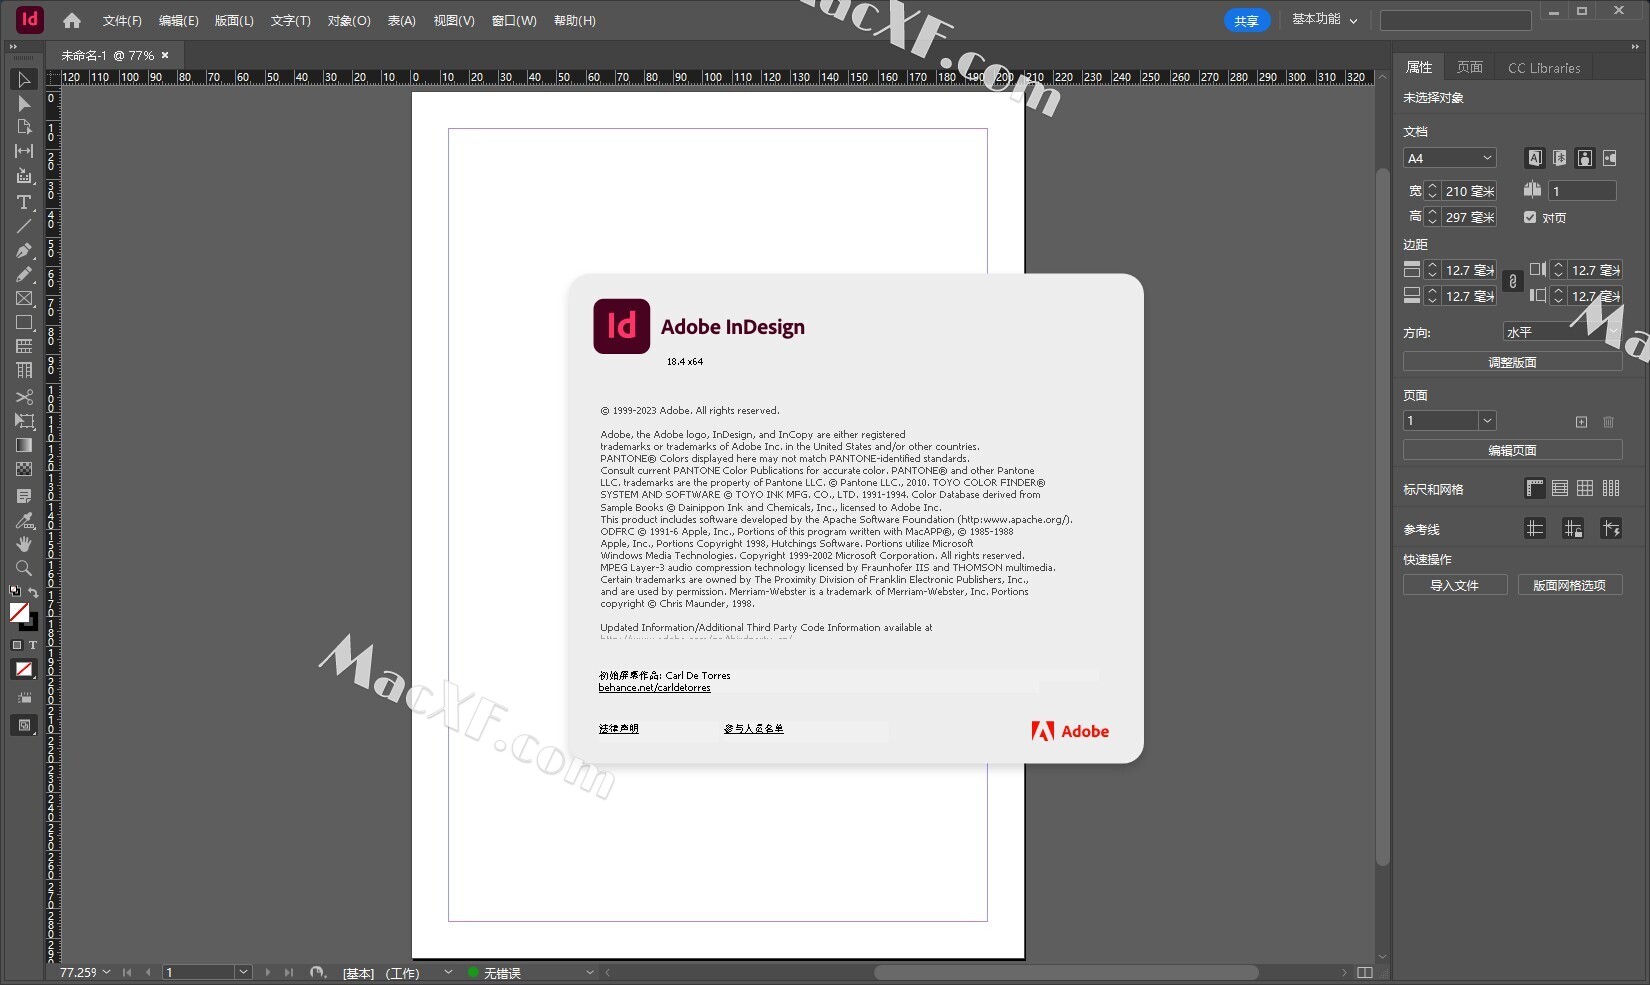Screen dimensions: 1650x985
Task: Open the [基本] (工作) profile dropdown
Action: (448, 972)
